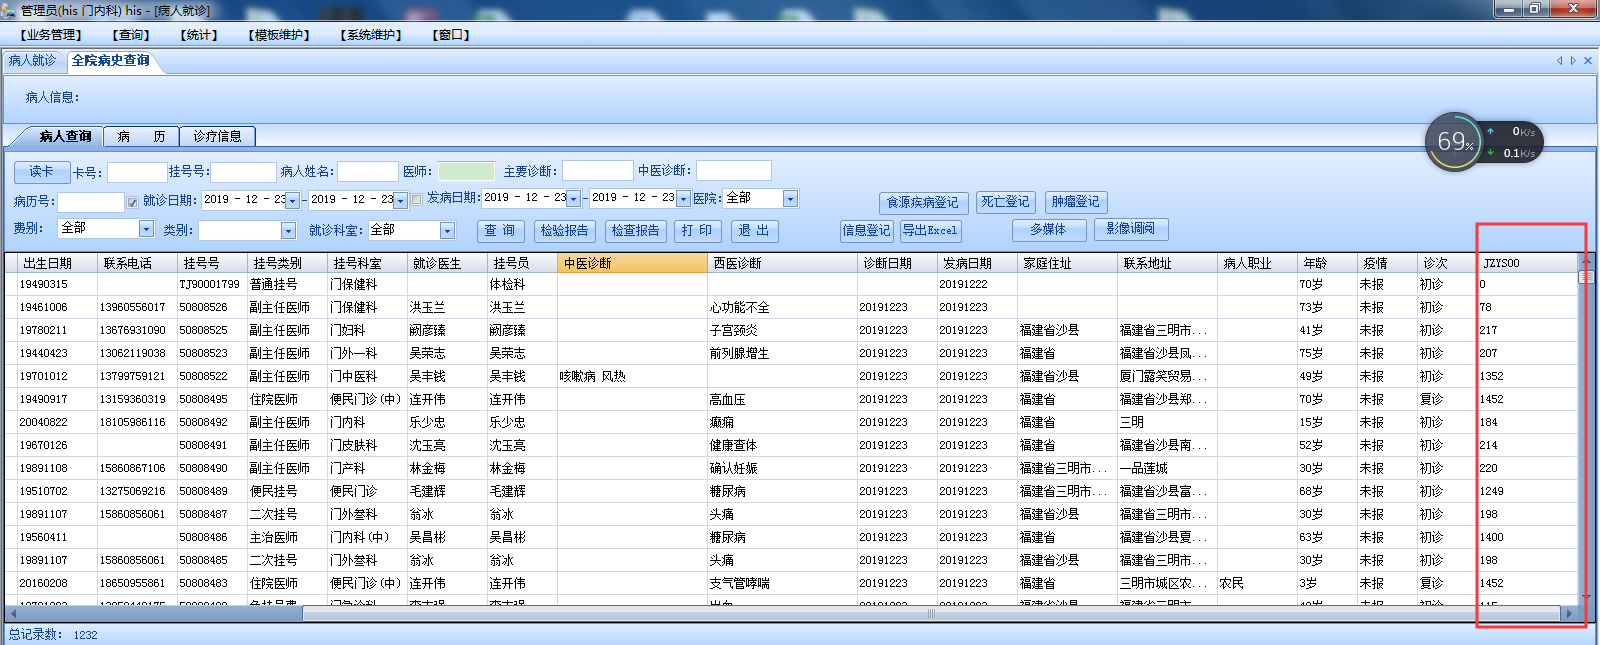Open the 模板维护 menu
This screenshot has height=645, width=1600.
279,35
